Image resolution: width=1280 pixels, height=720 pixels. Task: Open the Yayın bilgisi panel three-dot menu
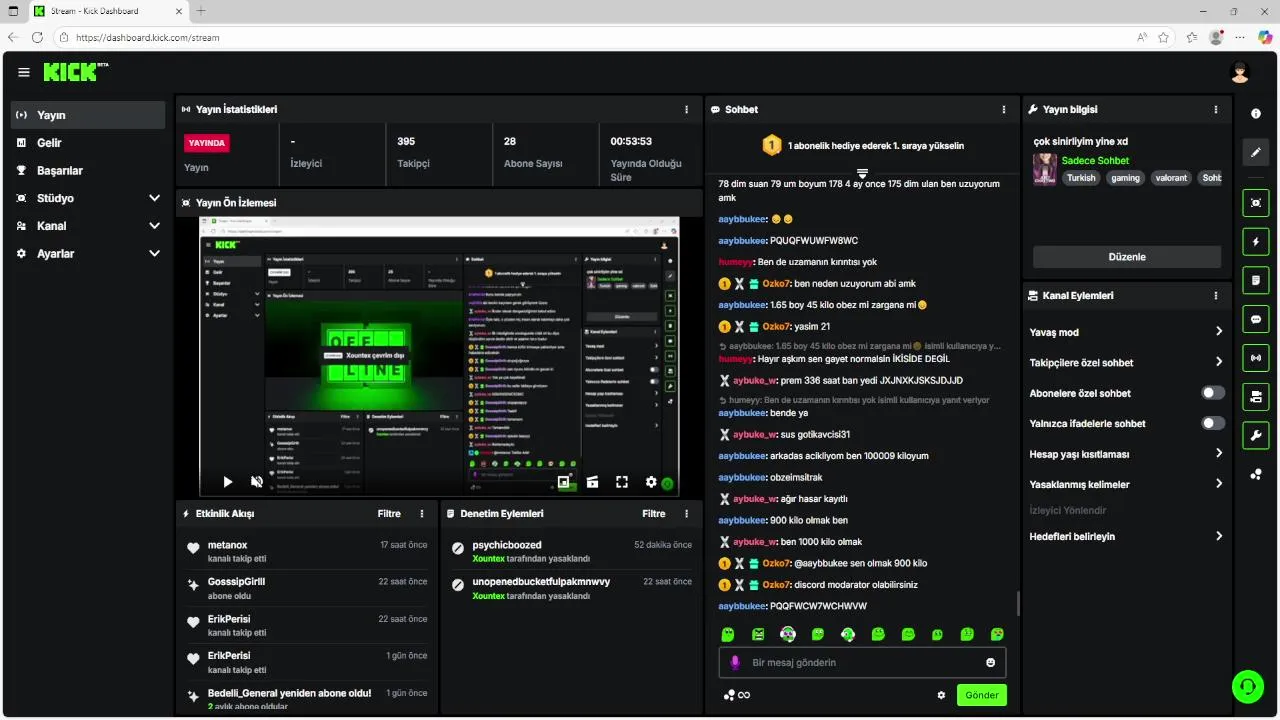tap(1216, 109)
